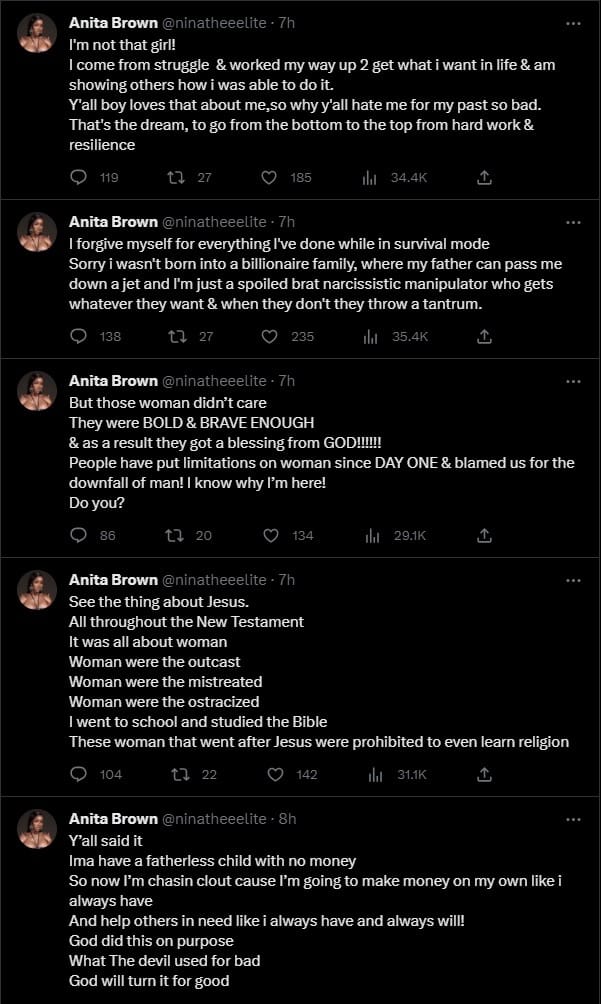
Task: Like the "I forgive myself" tweet
Action: pos(269,337)
